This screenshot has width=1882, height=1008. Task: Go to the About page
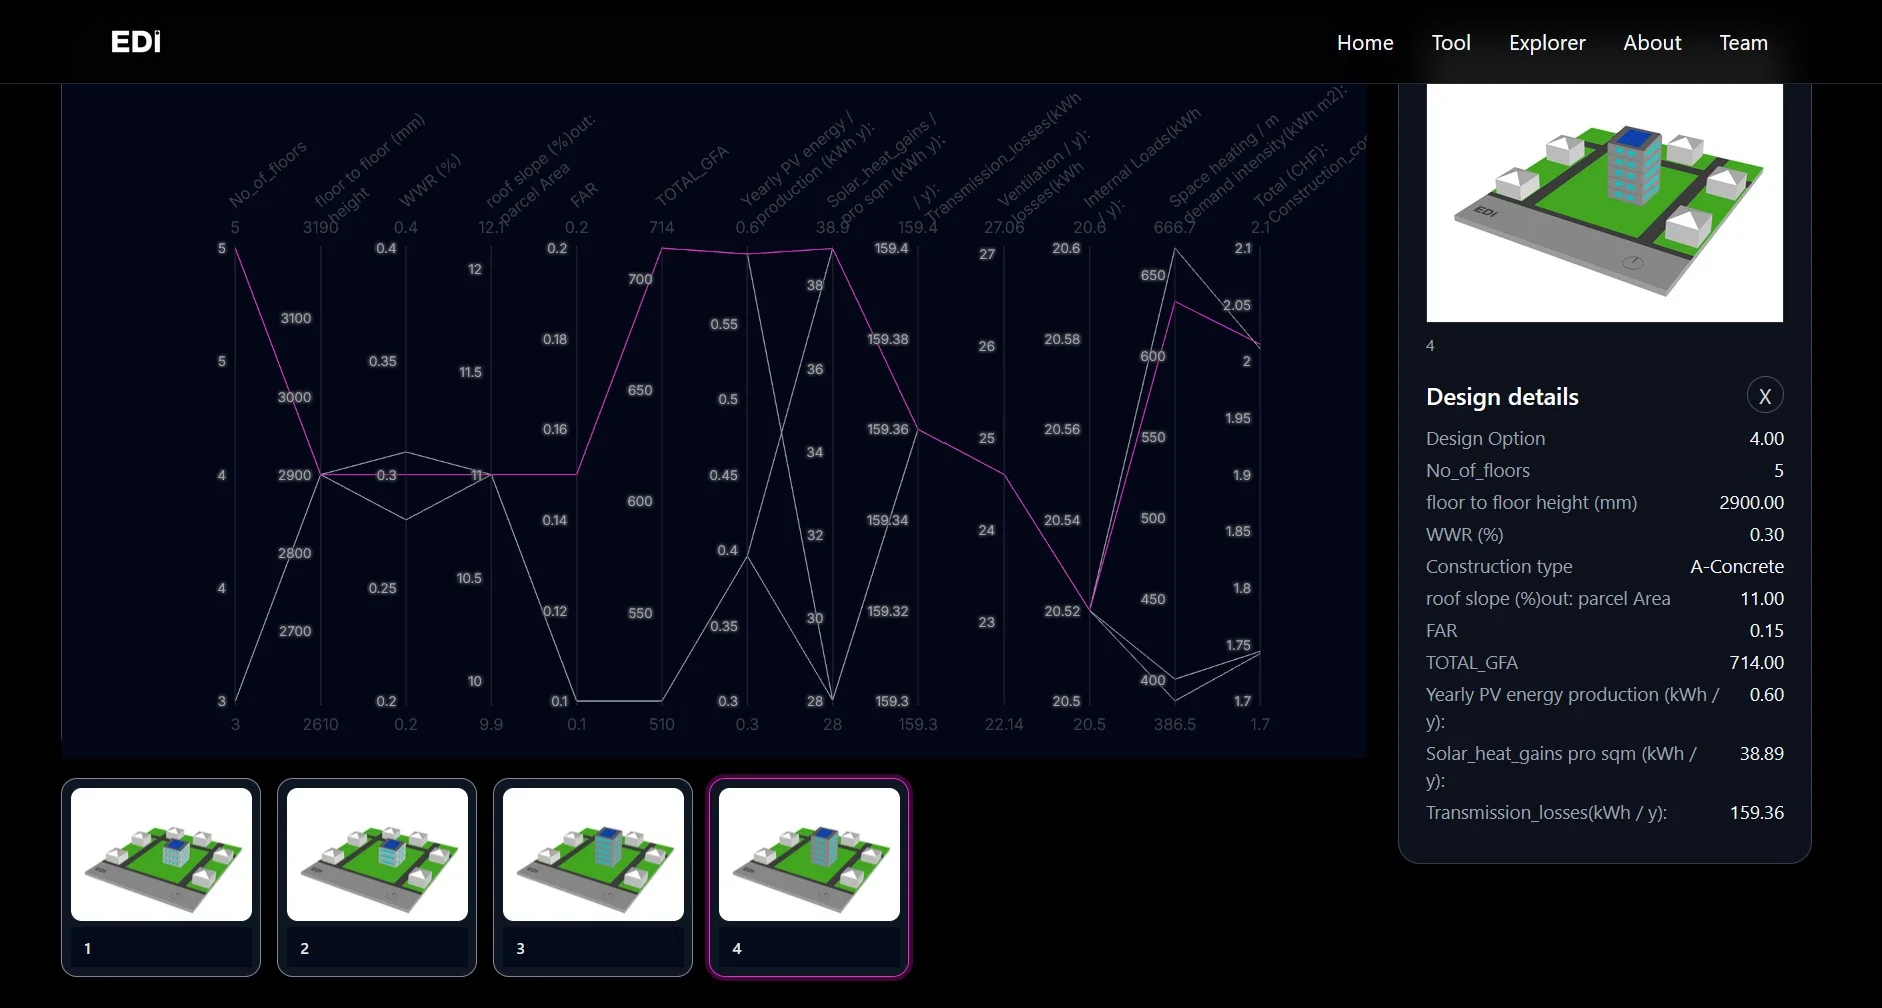pyautogui.click(x=1651, y=43)
